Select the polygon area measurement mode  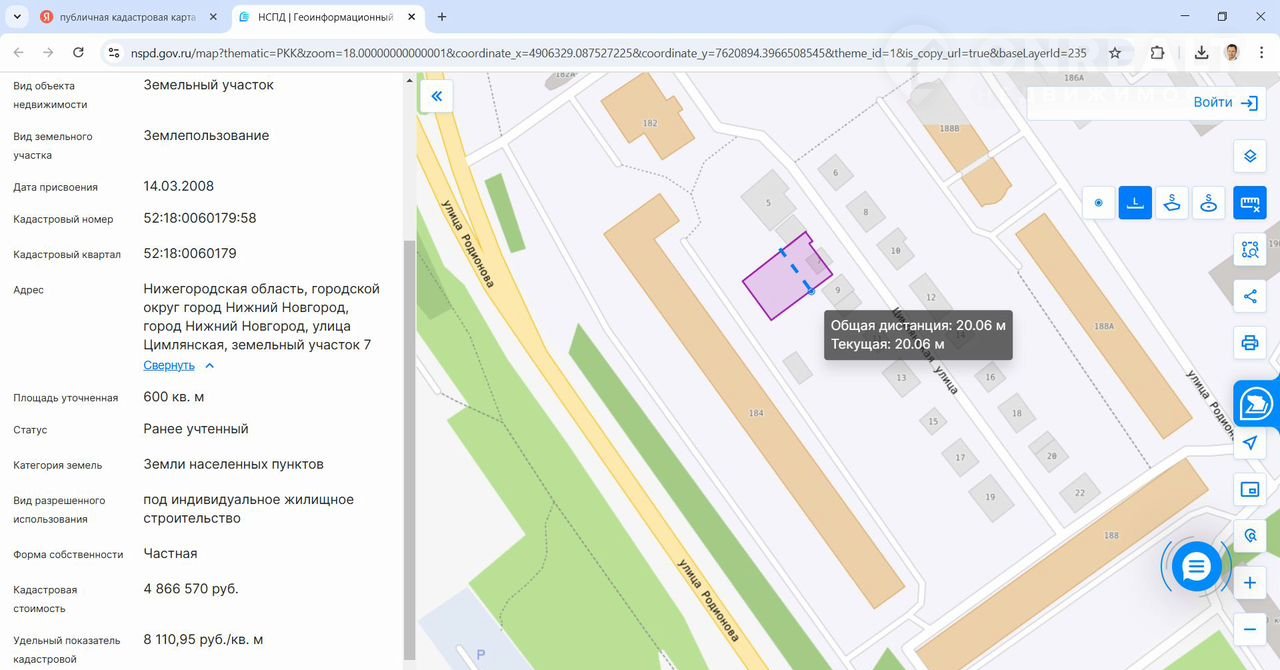point(1172,203)
